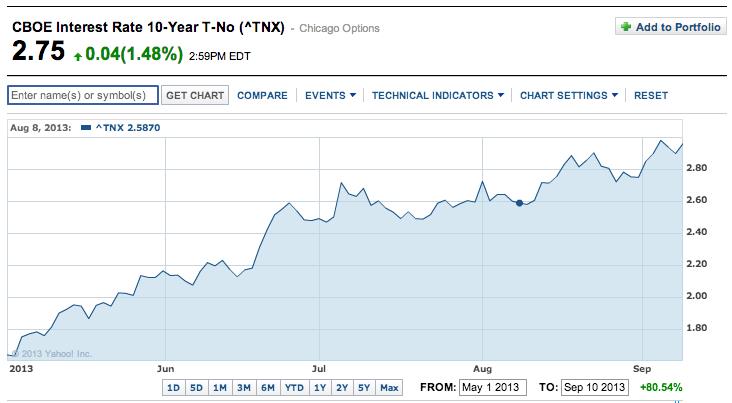Select the Max time range
The width and height of the screenshot is (732, 403).
tap(389, 388)
